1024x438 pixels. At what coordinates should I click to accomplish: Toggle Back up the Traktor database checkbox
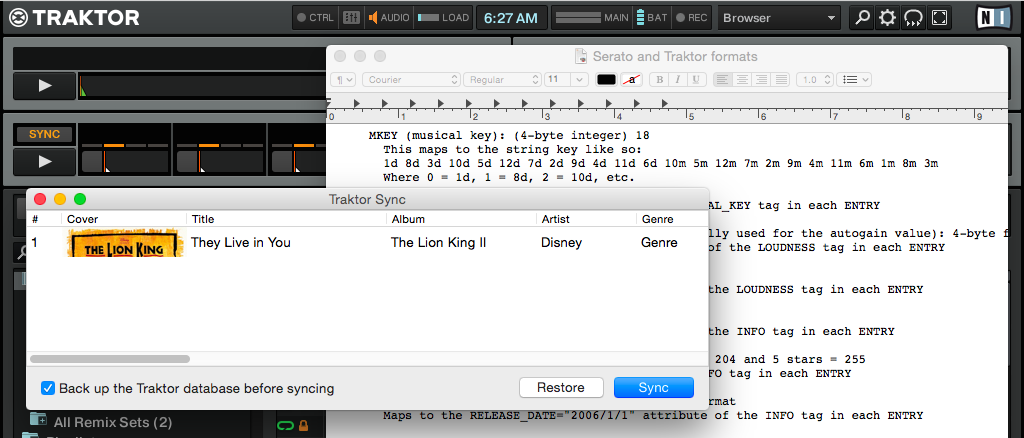[48, 388]
